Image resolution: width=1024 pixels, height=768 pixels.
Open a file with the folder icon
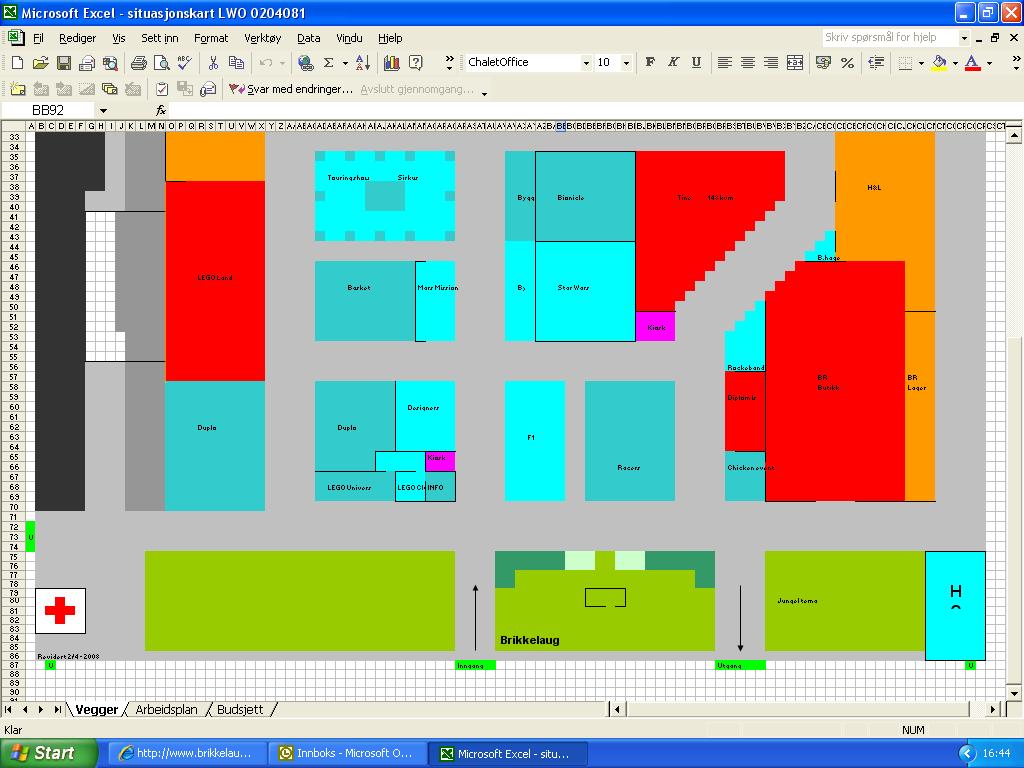[40, 63]
